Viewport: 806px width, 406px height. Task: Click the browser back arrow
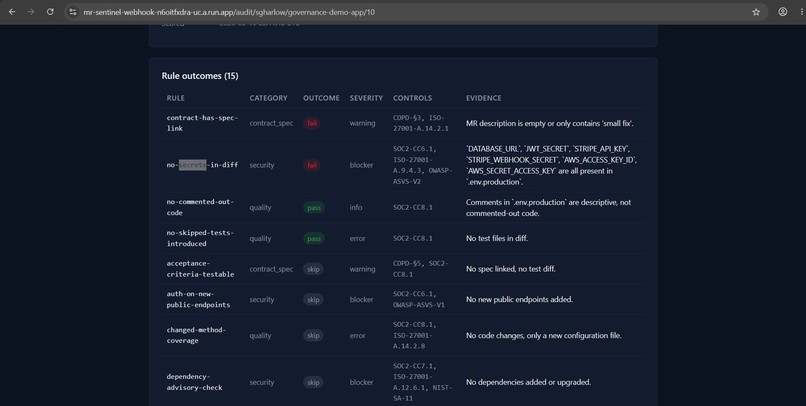coord(12,12)
